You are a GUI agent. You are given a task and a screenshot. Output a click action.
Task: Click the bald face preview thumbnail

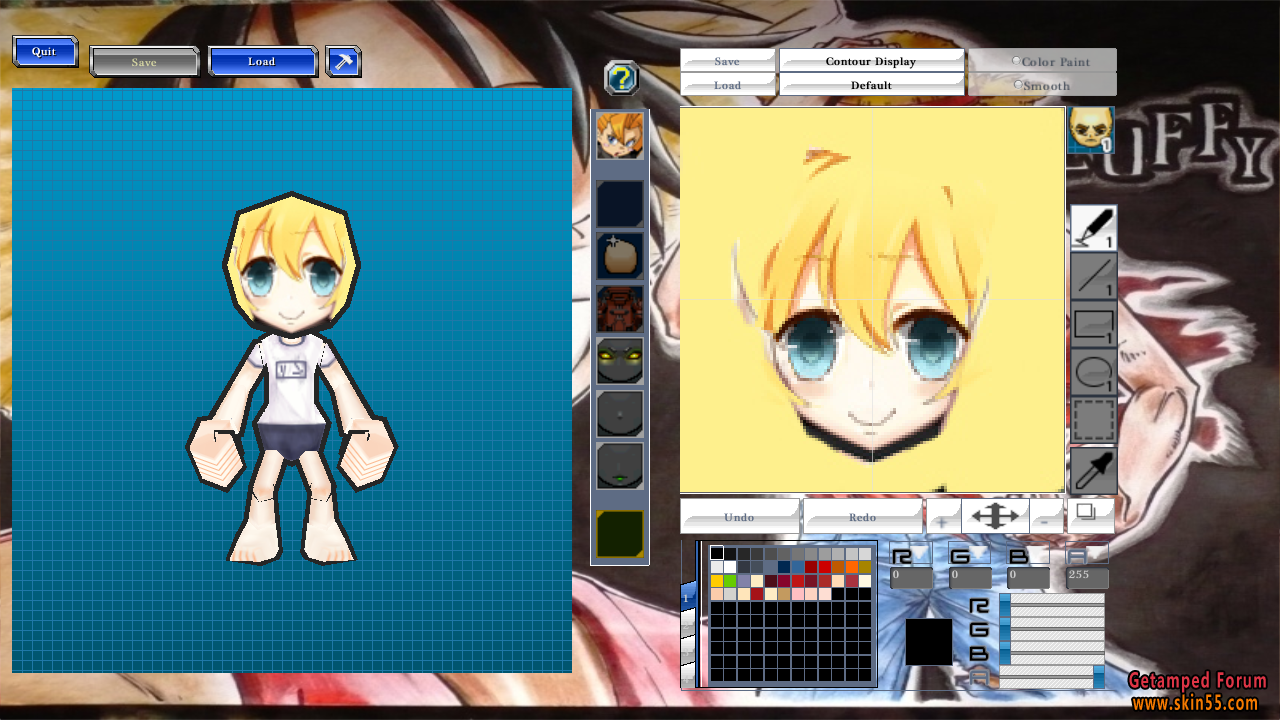pyautogui.click(x=1091, y=130)
